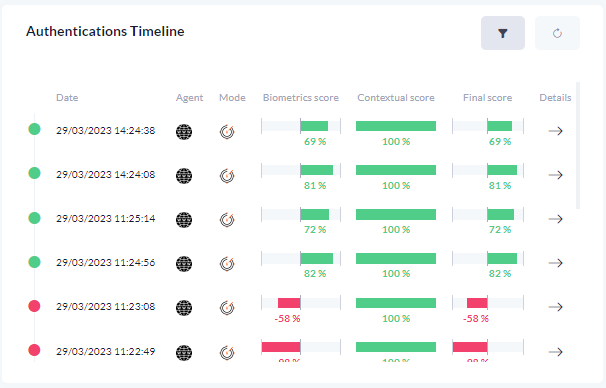Click the globe agent icon for 11:23:08
The width and height of the screenshot is (606, 388).
[x=184, y=308]
